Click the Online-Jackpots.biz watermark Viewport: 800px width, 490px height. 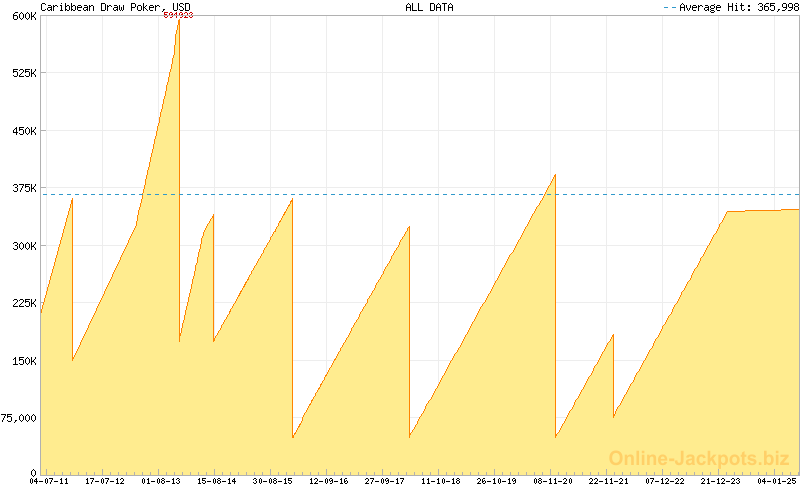coord(699,458)
